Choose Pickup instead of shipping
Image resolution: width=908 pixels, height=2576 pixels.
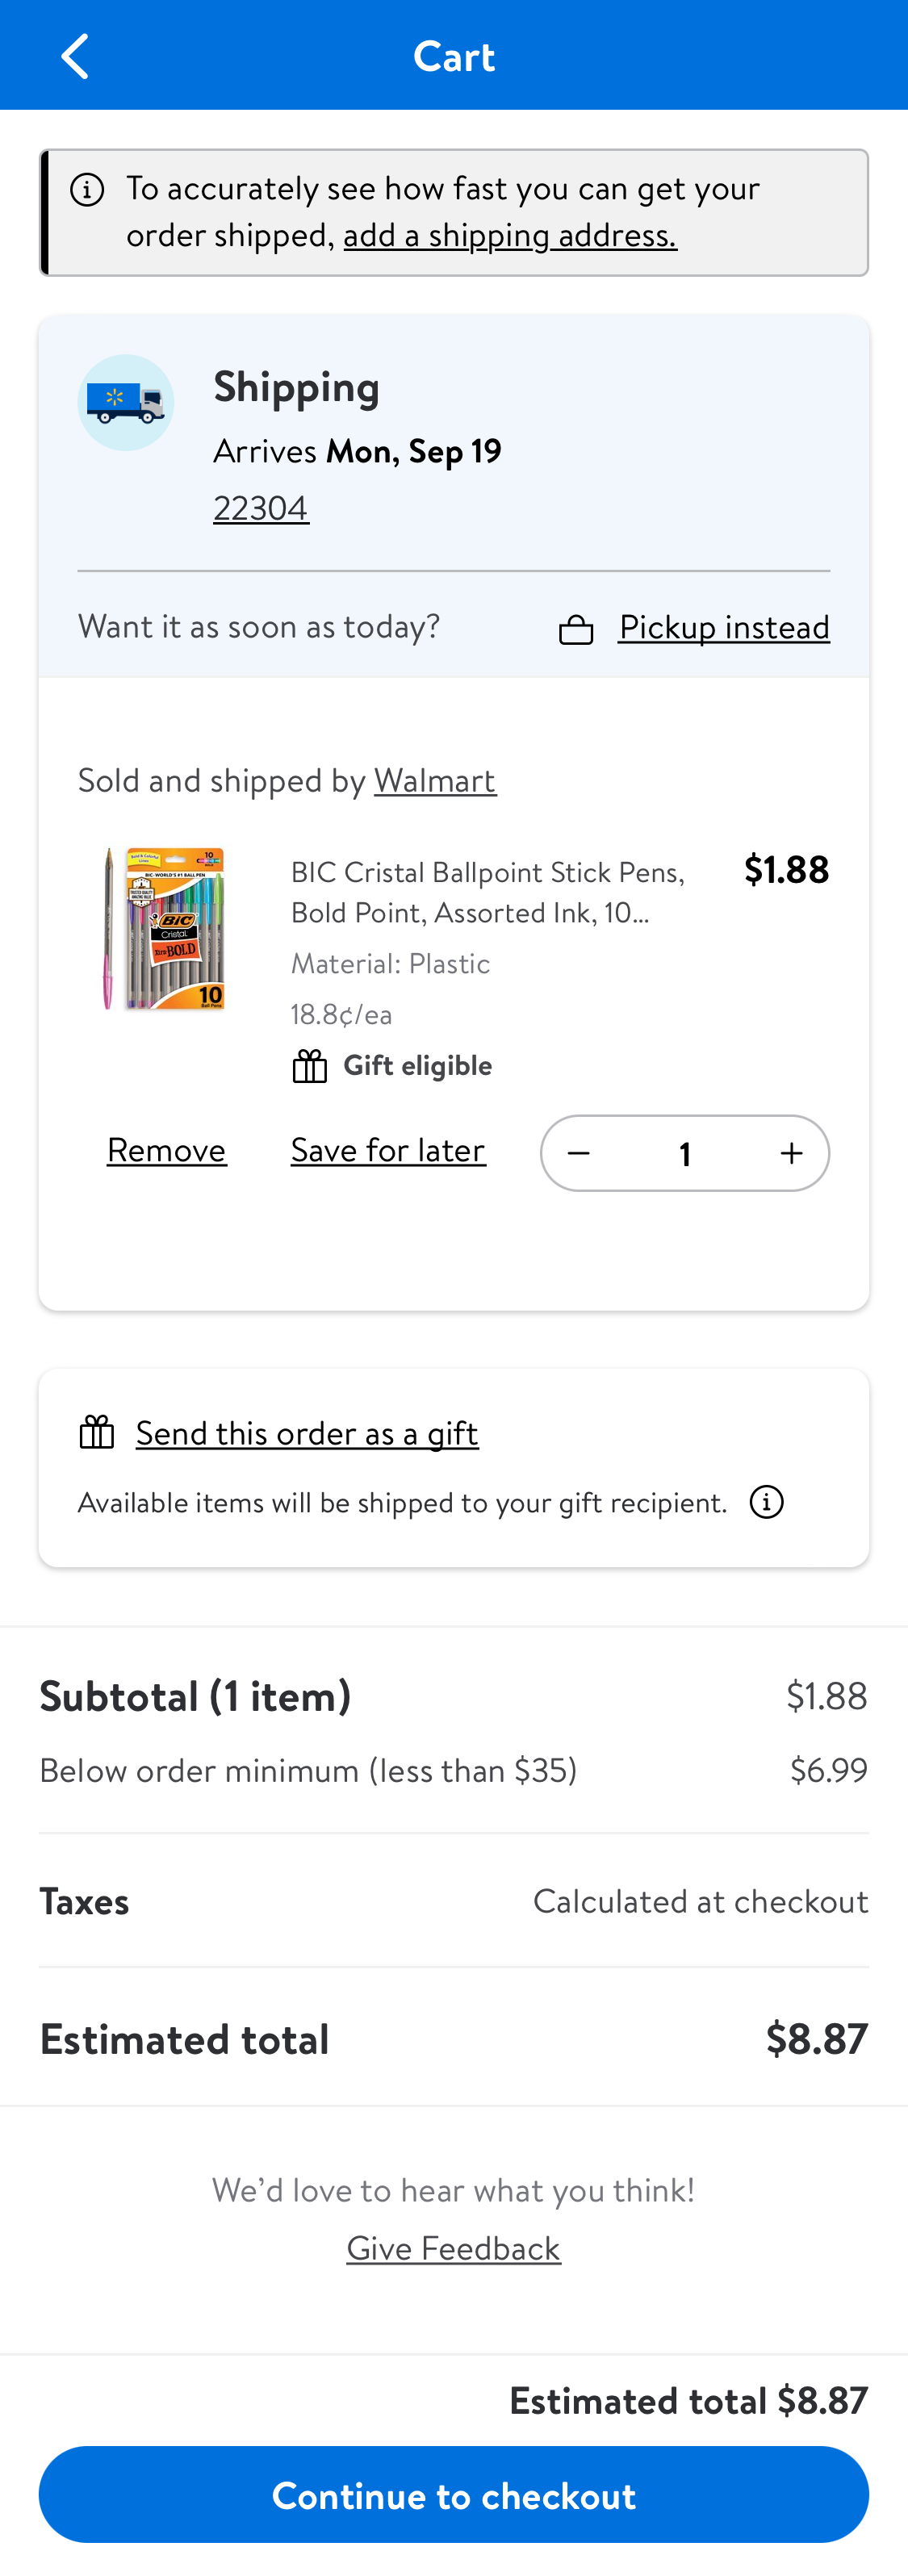click(724, 626)
